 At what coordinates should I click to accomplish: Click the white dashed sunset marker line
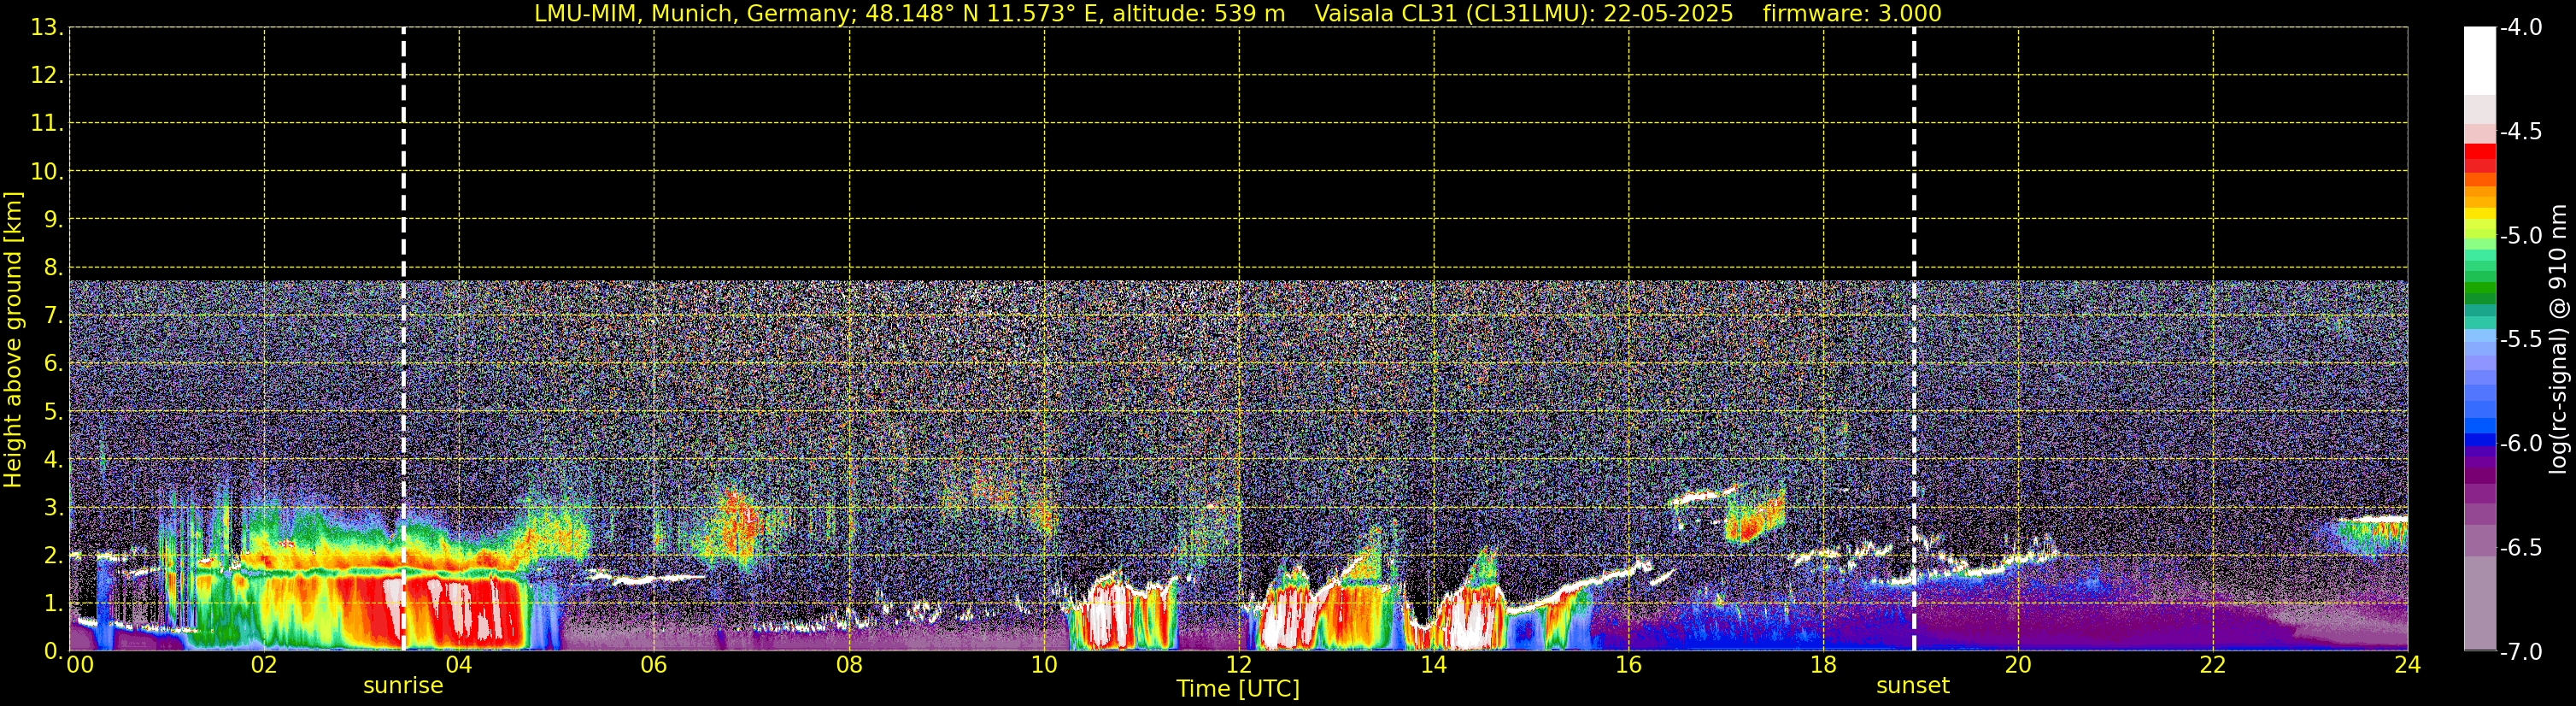(x=1914, y=339)
